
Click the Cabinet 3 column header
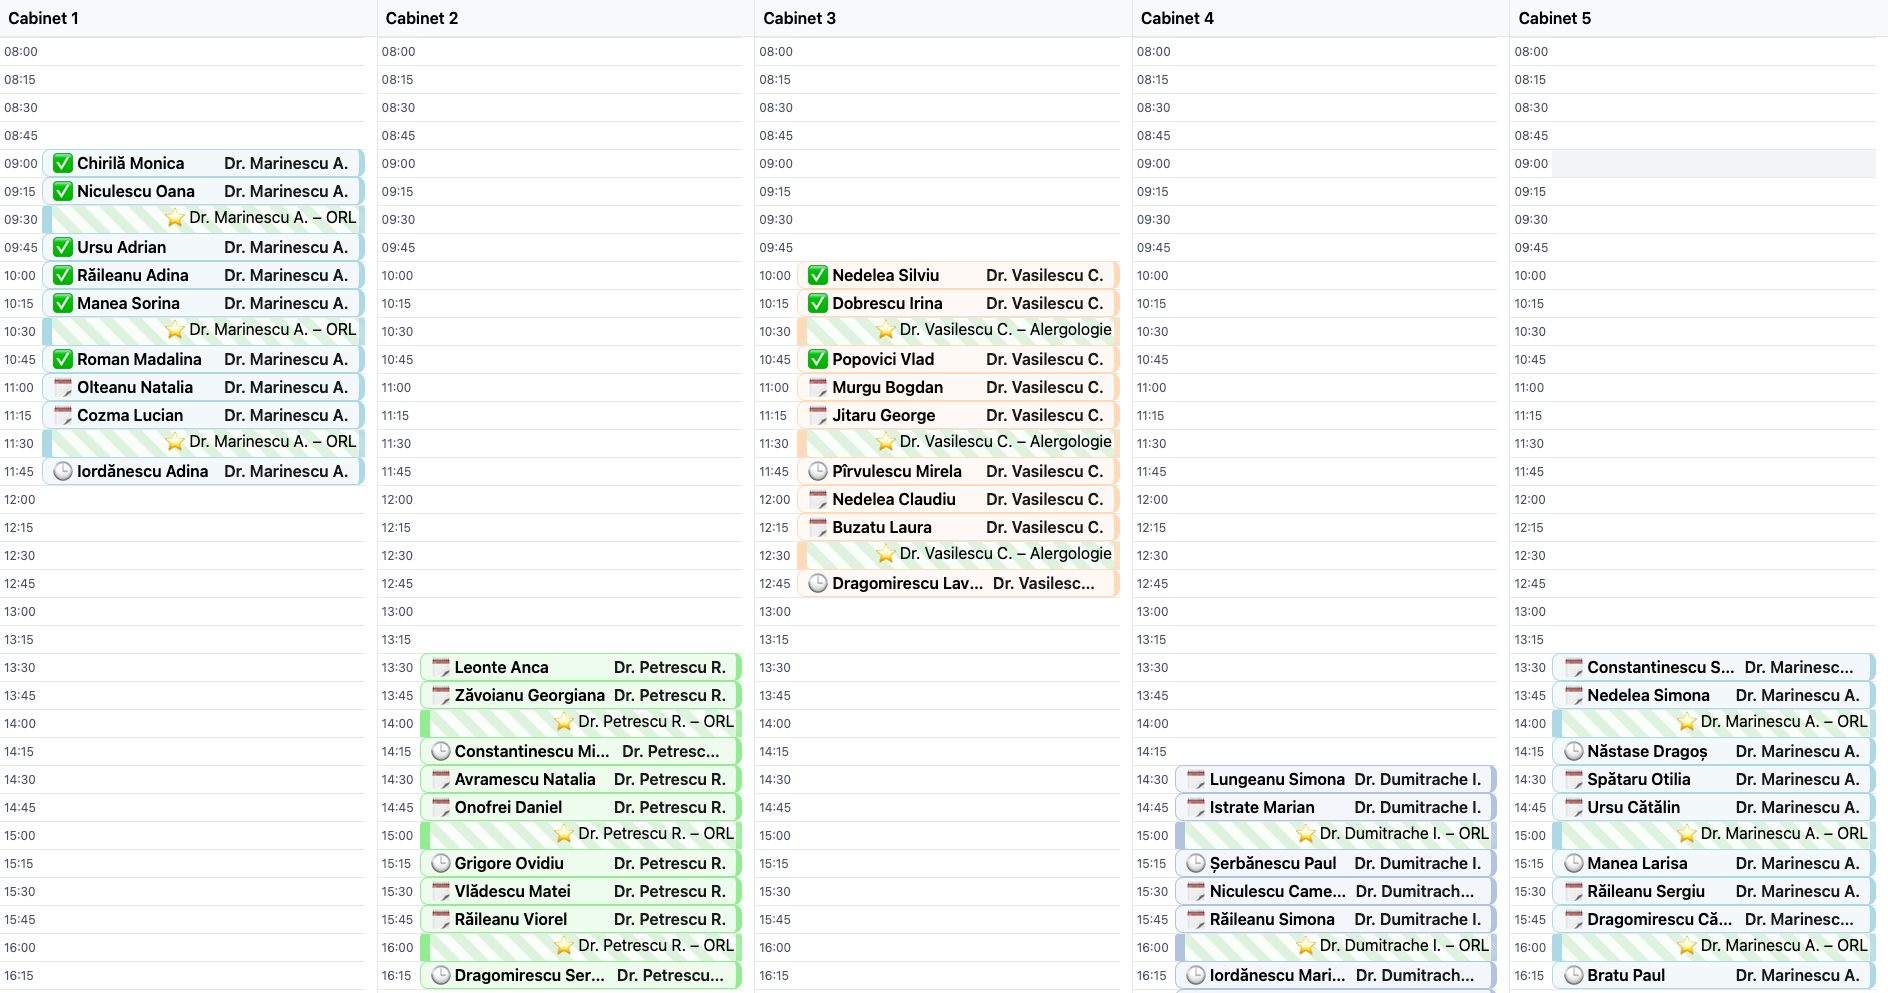click(943, 18)
